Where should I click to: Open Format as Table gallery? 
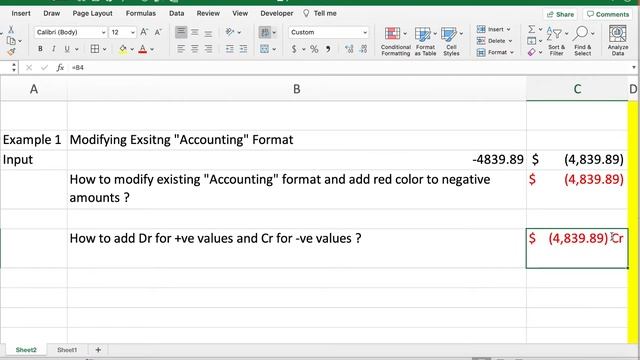click(x=425, y=41)
